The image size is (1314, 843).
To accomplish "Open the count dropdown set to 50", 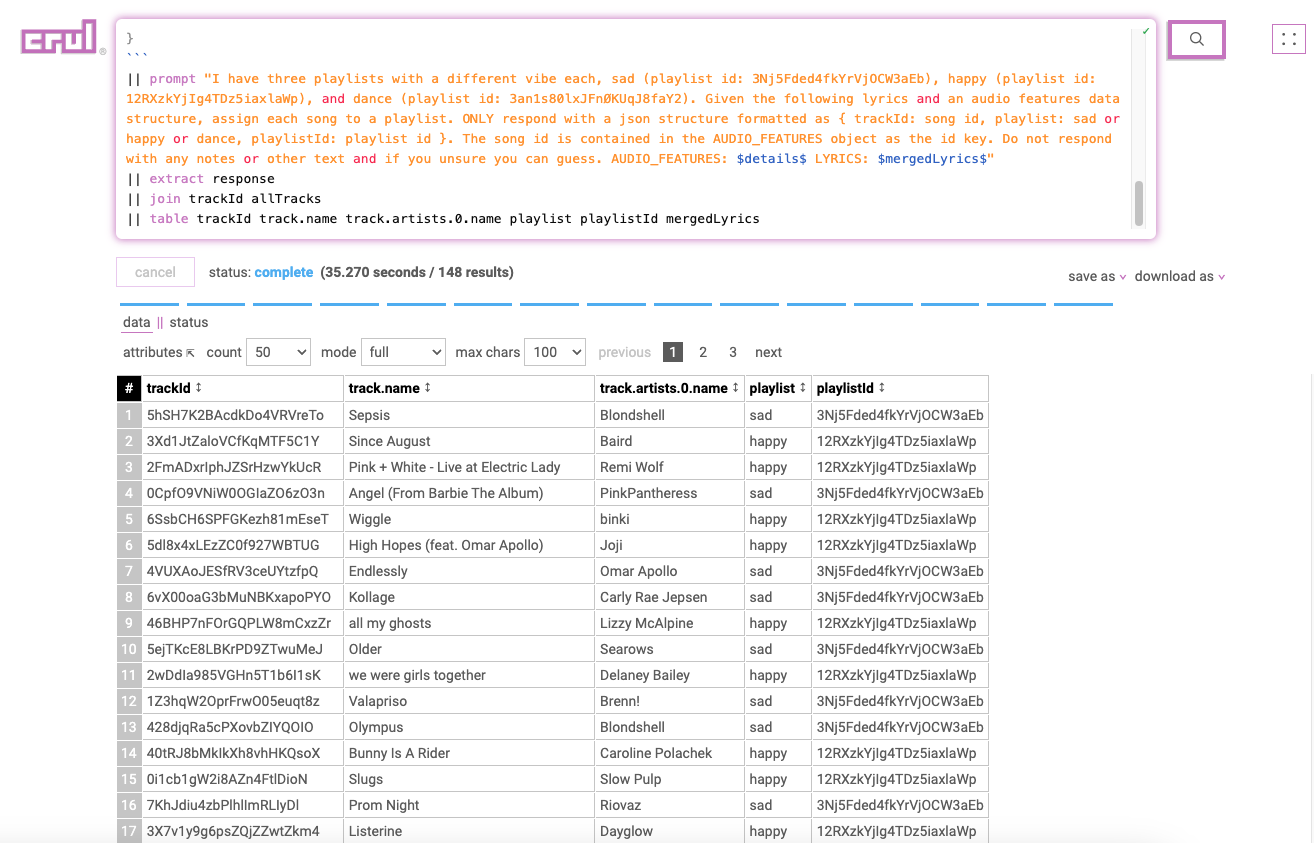I will click(x=278, y=352).
